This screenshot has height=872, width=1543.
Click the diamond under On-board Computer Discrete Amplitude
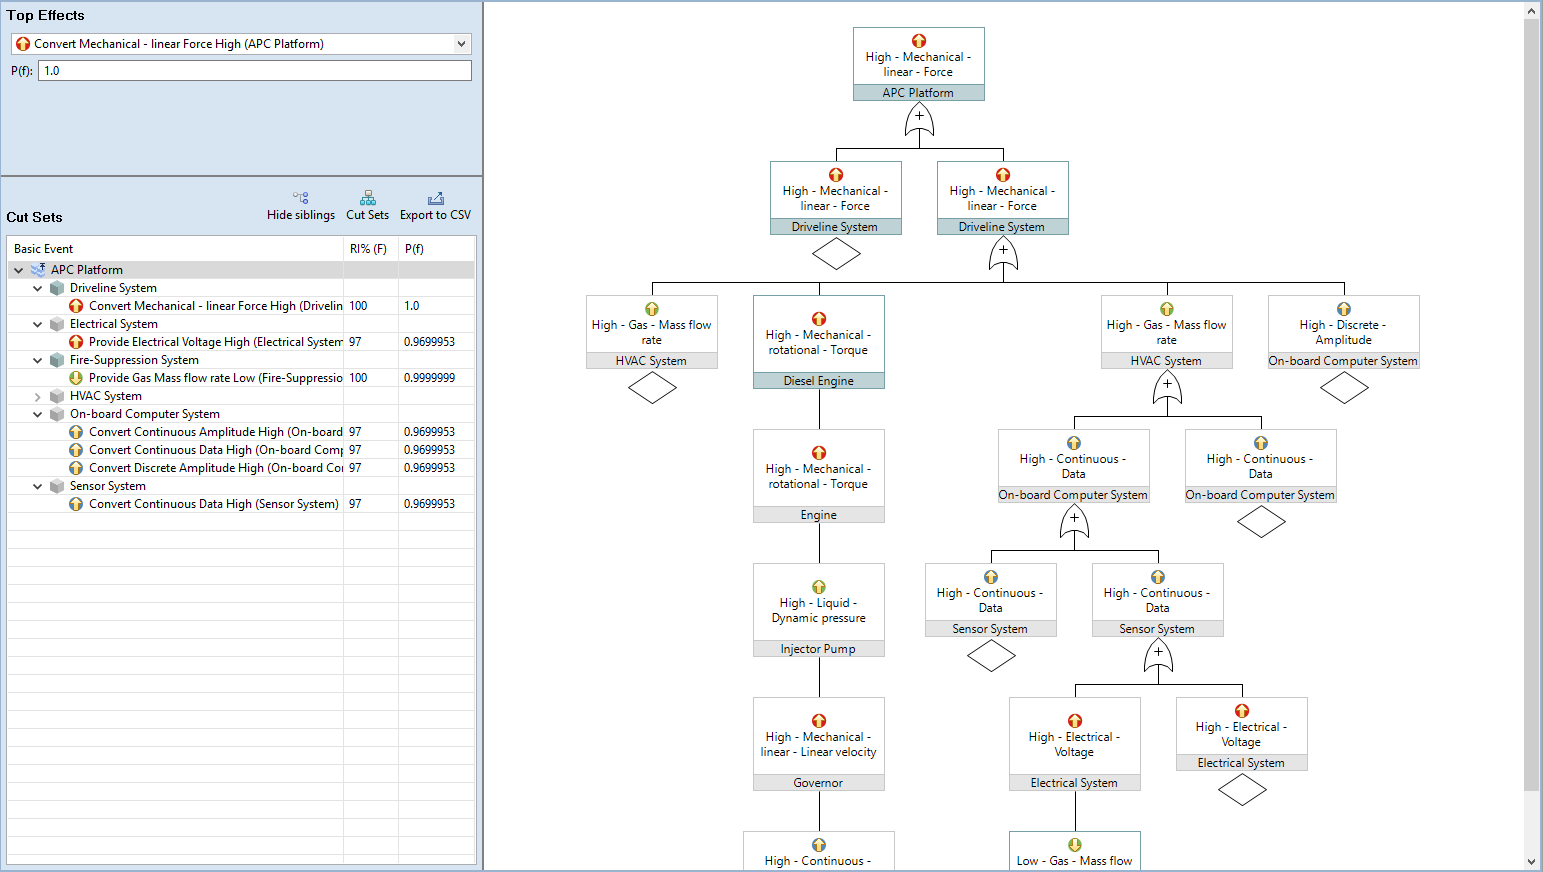click(1343, 388)
